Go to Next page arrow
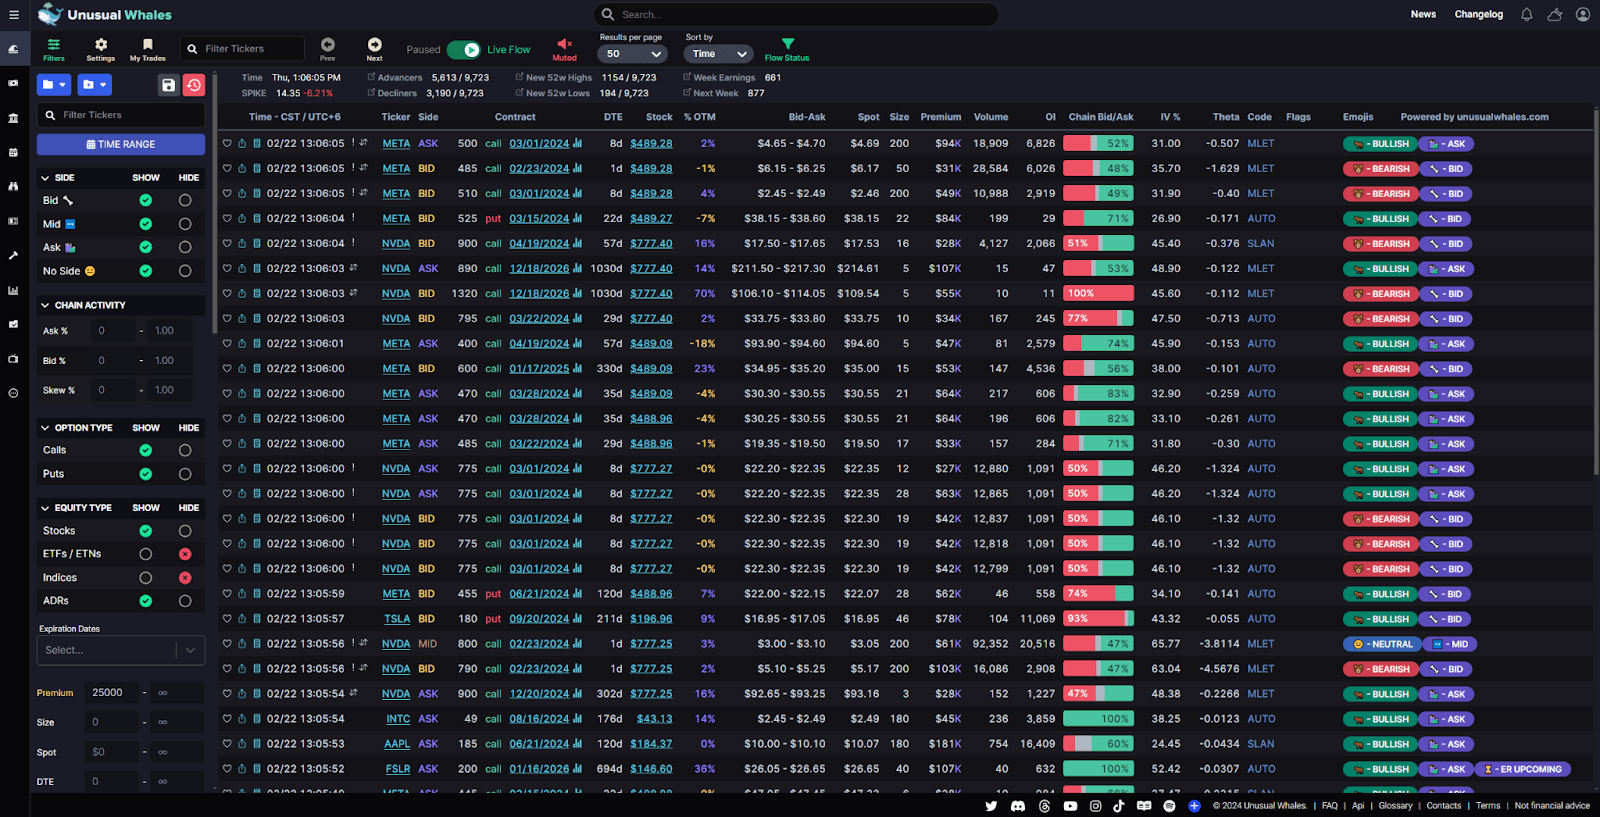The height and width of the screenshot is (817, 1600). [375, 49]
